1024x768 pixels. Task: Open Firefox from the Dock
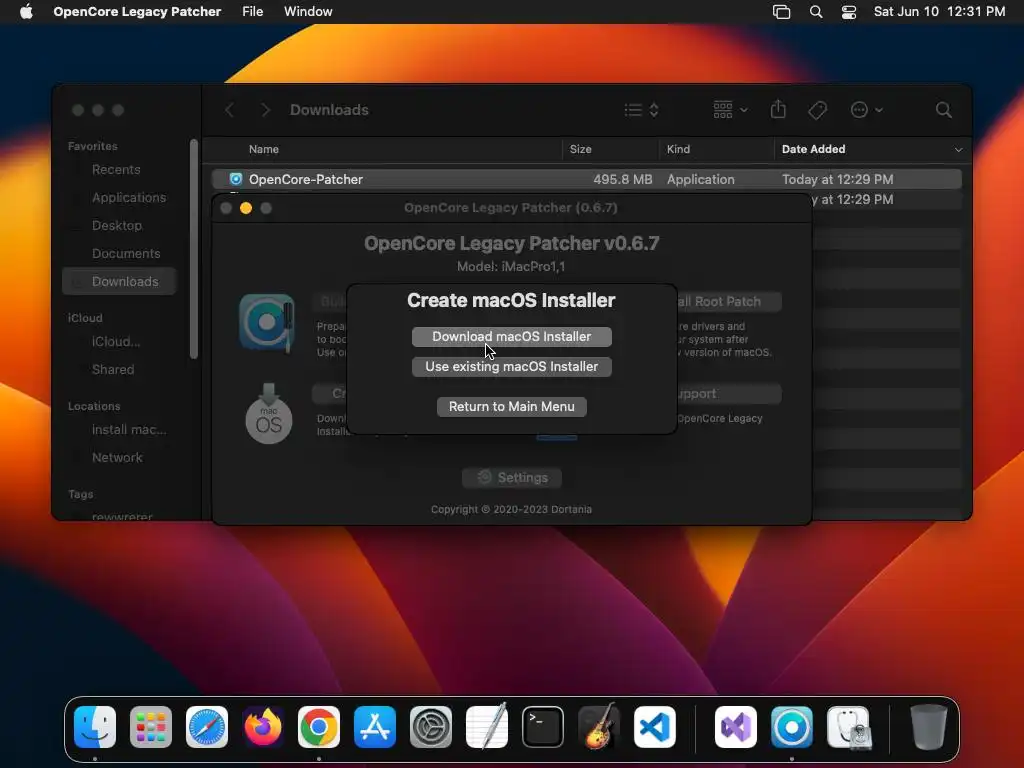(263, 727)
